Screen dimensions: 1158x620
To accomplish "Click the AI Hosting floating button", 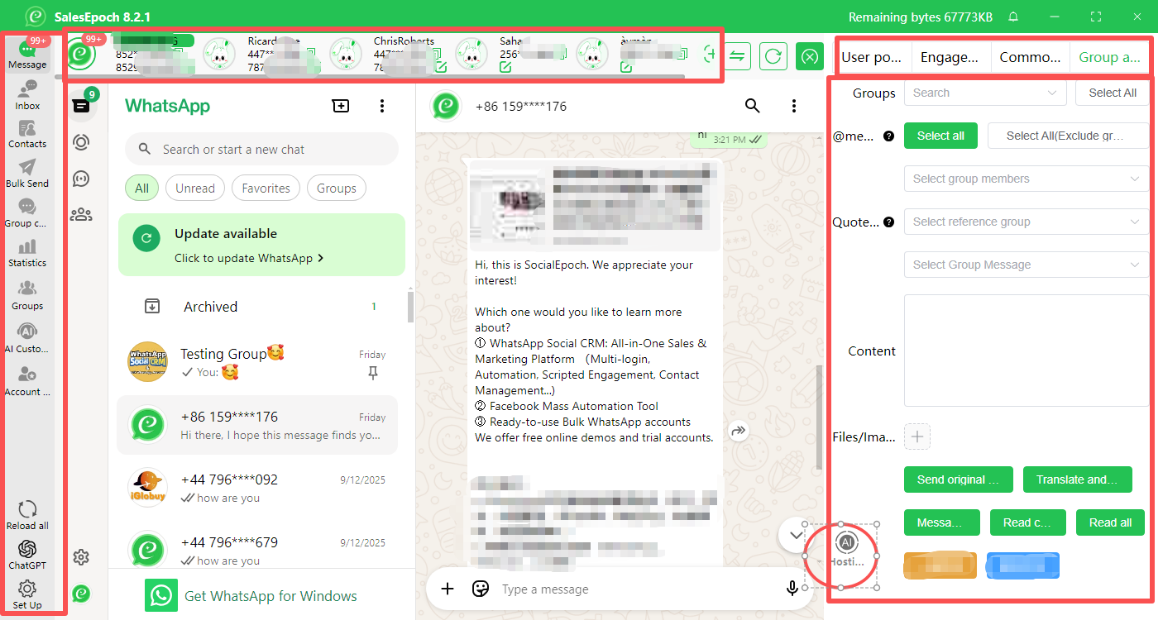I will tap(846, 550).
